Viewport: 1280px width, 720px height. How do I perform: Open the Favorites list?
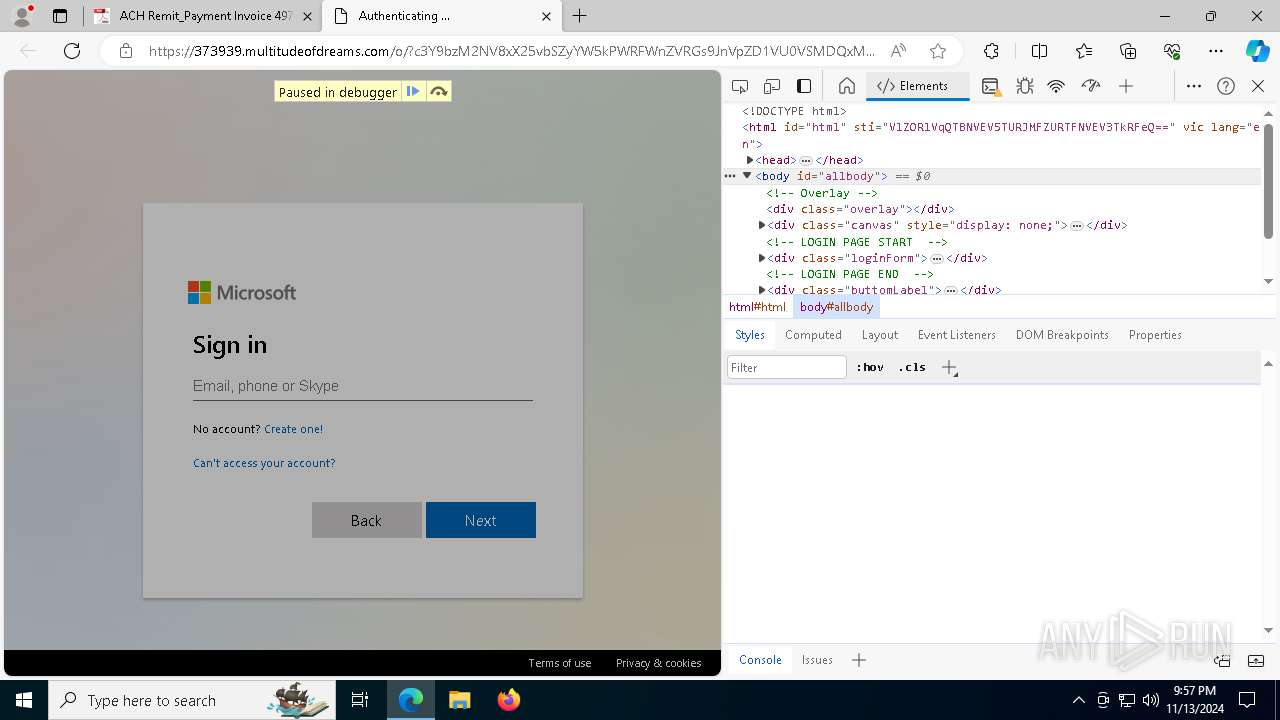point(1084,51)
